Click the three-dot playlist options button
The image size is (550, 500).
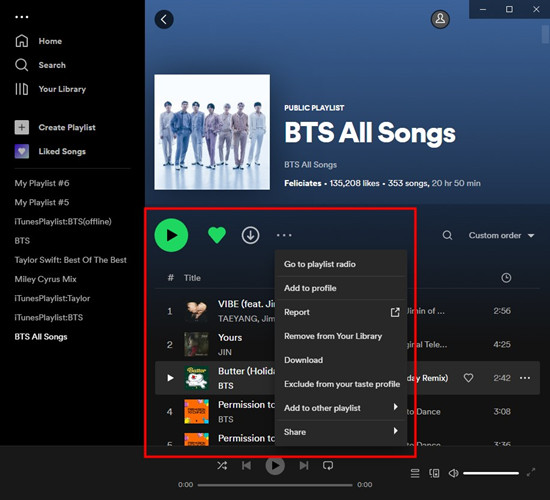tap(284, 235)
